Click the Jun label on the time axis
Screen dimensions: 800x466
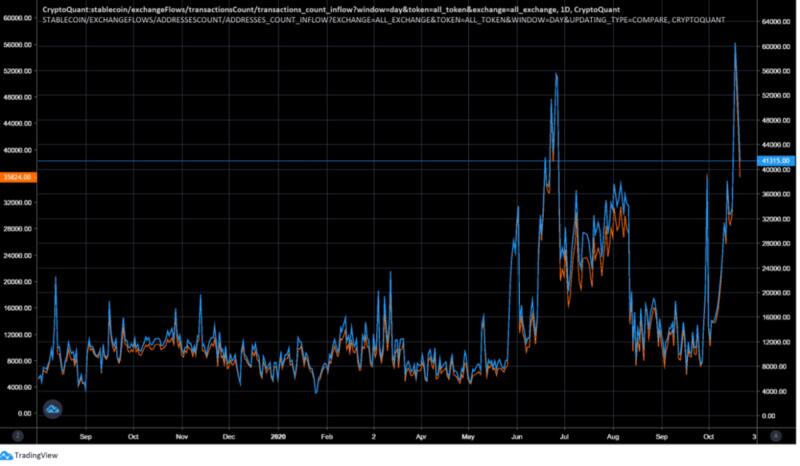pyautogui.click(x=517, y=437)
